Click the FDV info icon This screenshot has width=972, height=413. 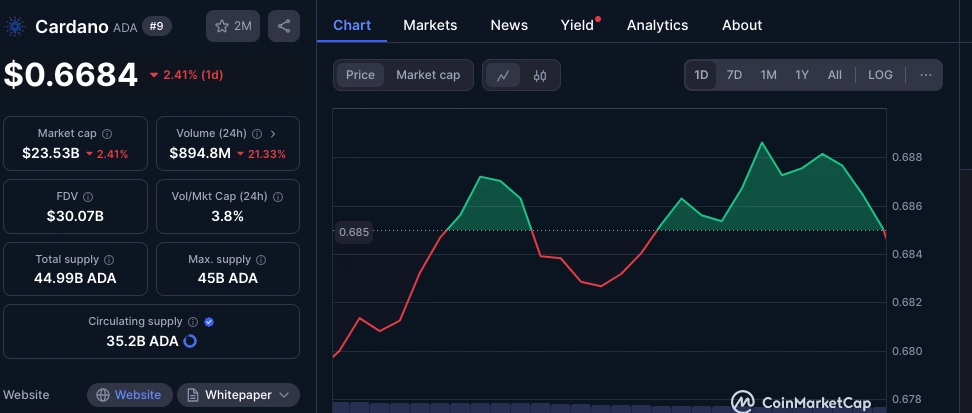(x=88, y=197)
